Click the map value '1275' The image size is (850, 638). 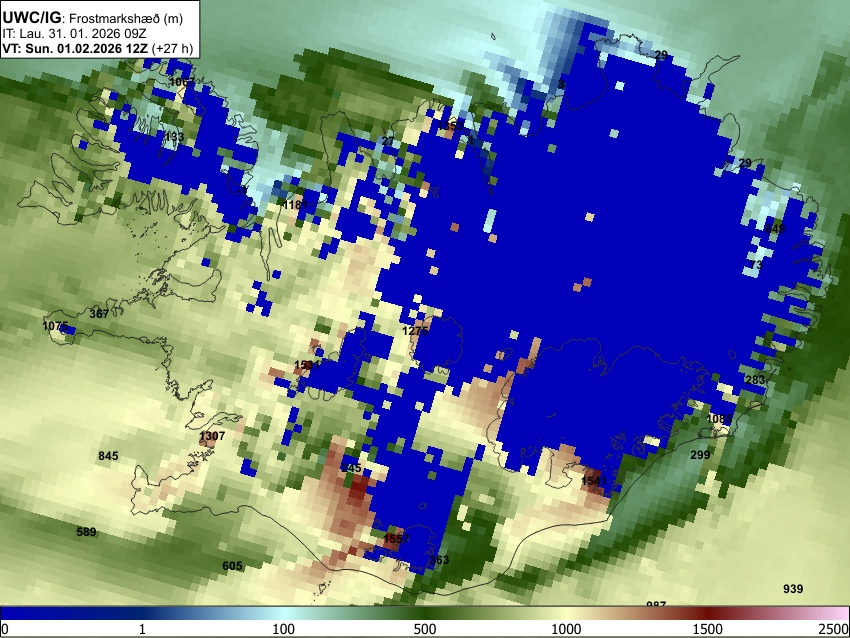click(415, 330)
